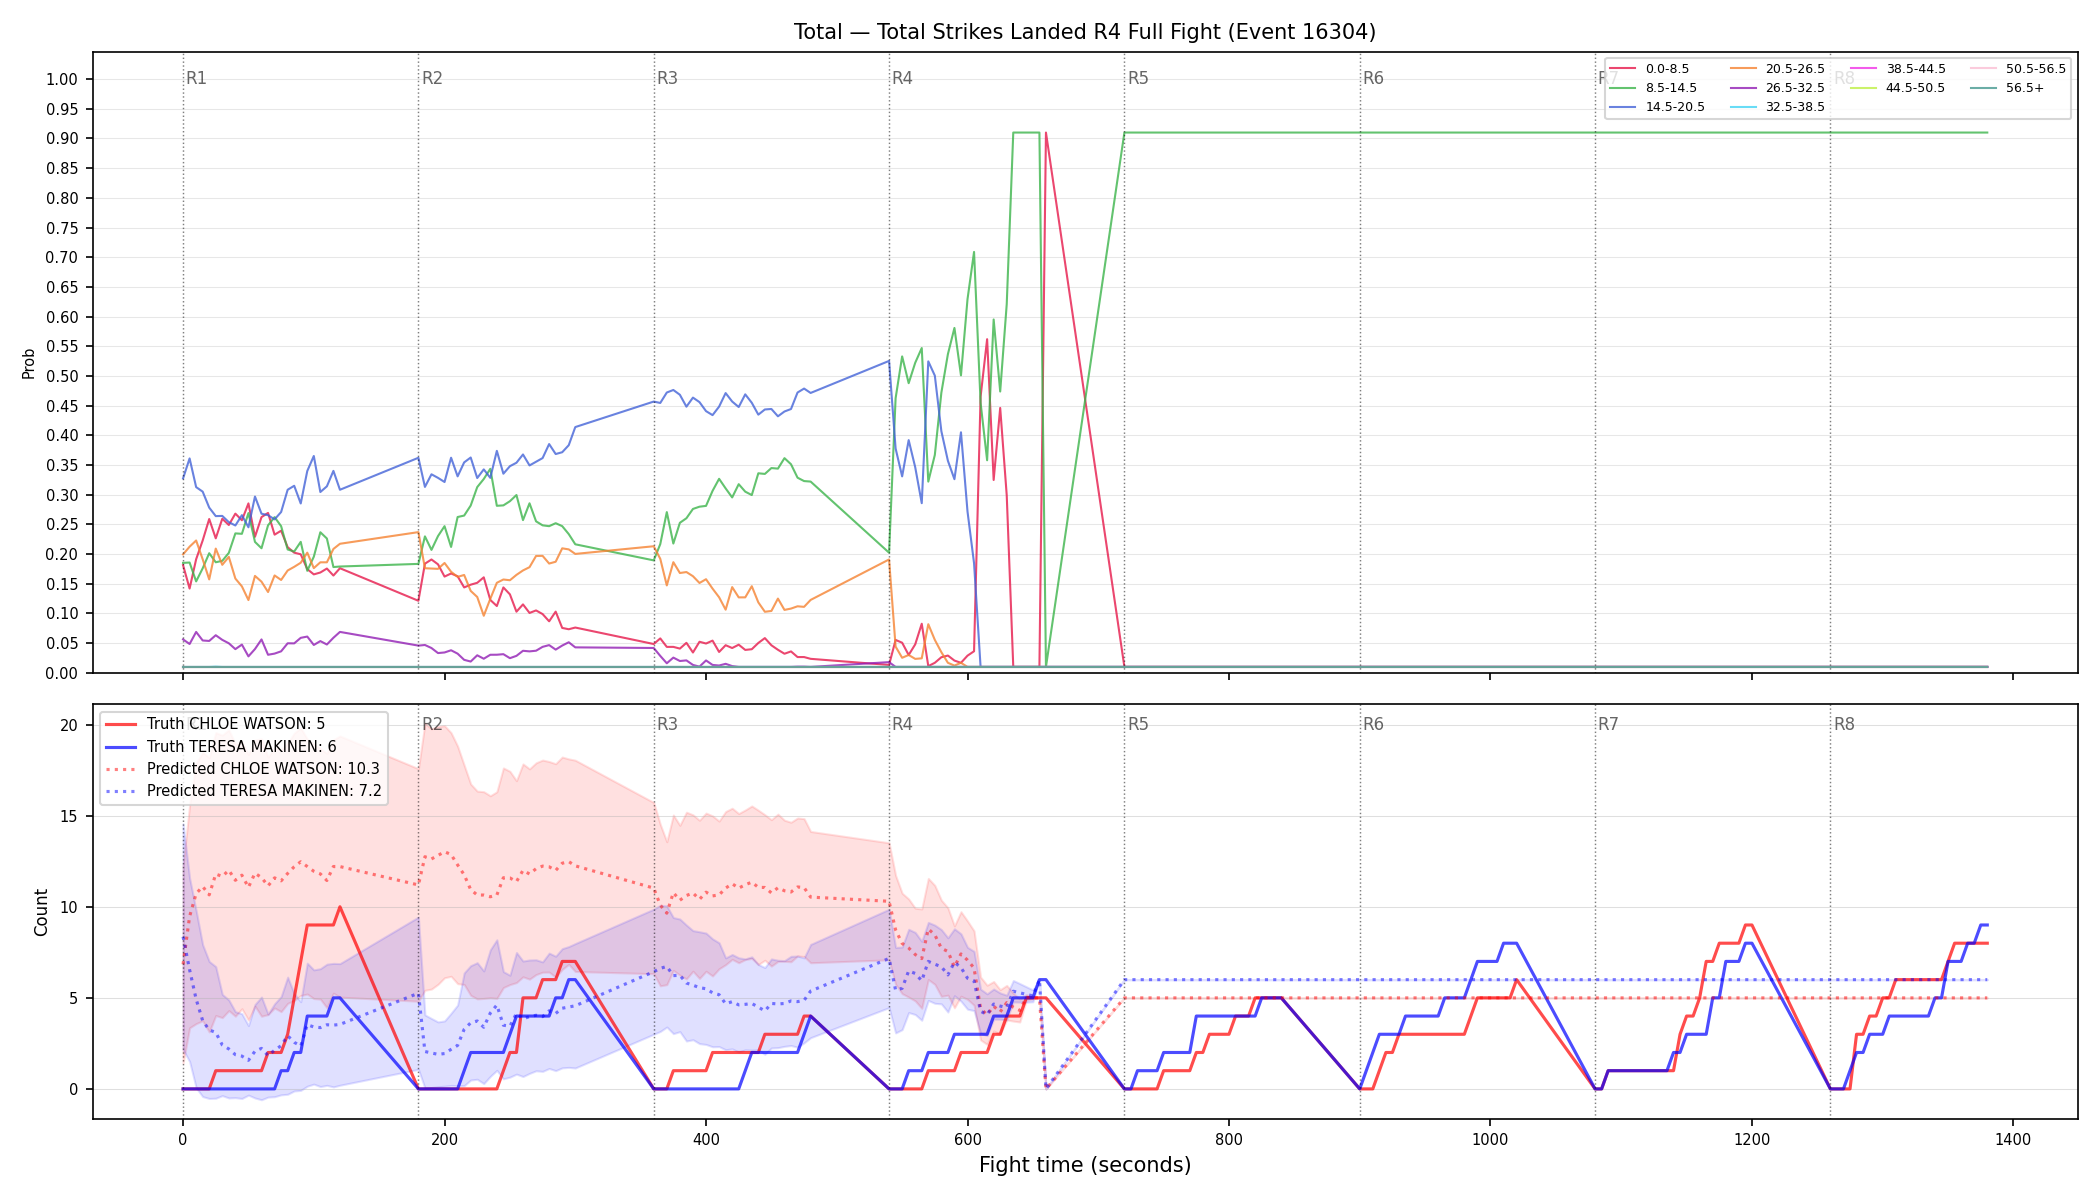Click the green line swatch beside '8.5-14.5'
This screenshot has width=2100, height=1200.
(x=1624, y=88)
